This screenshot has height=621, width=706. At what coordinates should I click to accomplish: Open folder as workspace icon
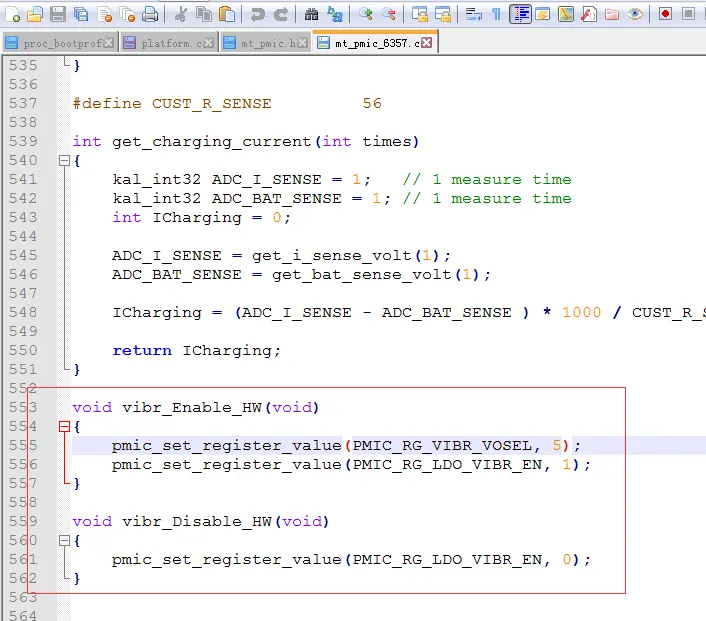[612, 14]
